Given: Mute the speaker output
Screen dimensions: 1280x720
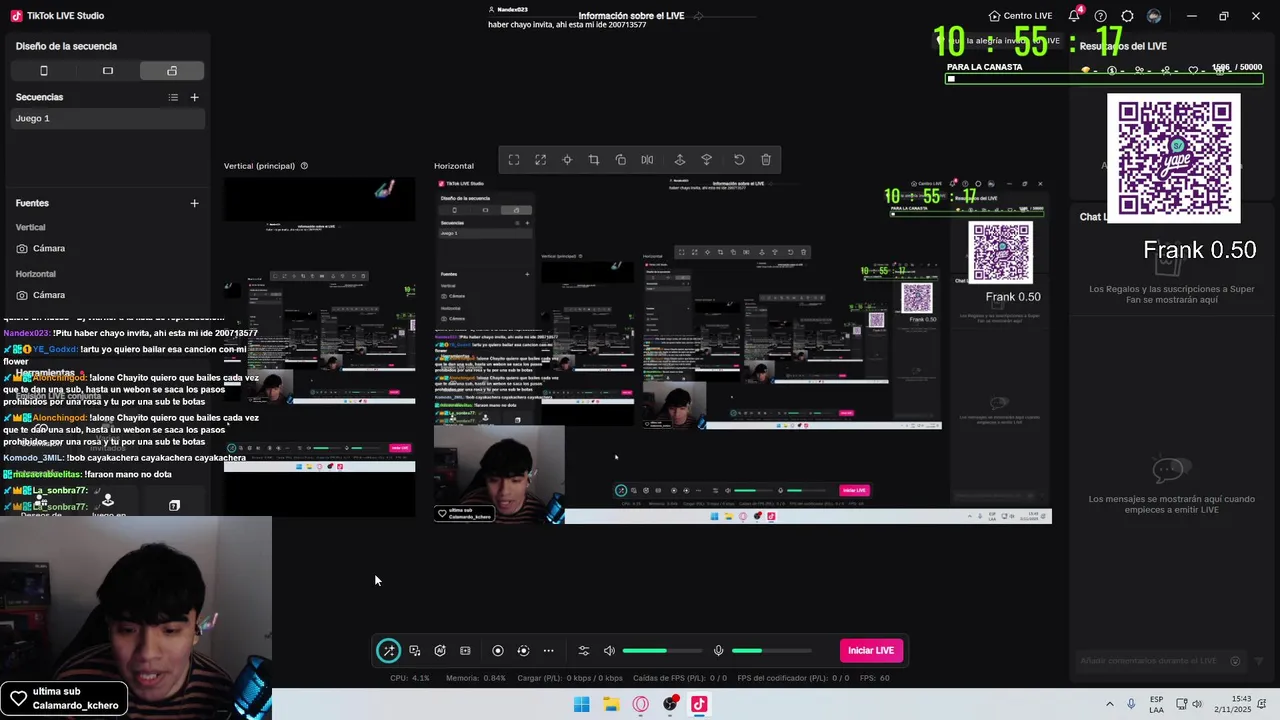Looking at the screenshot, I should click(x=609, y=651).
